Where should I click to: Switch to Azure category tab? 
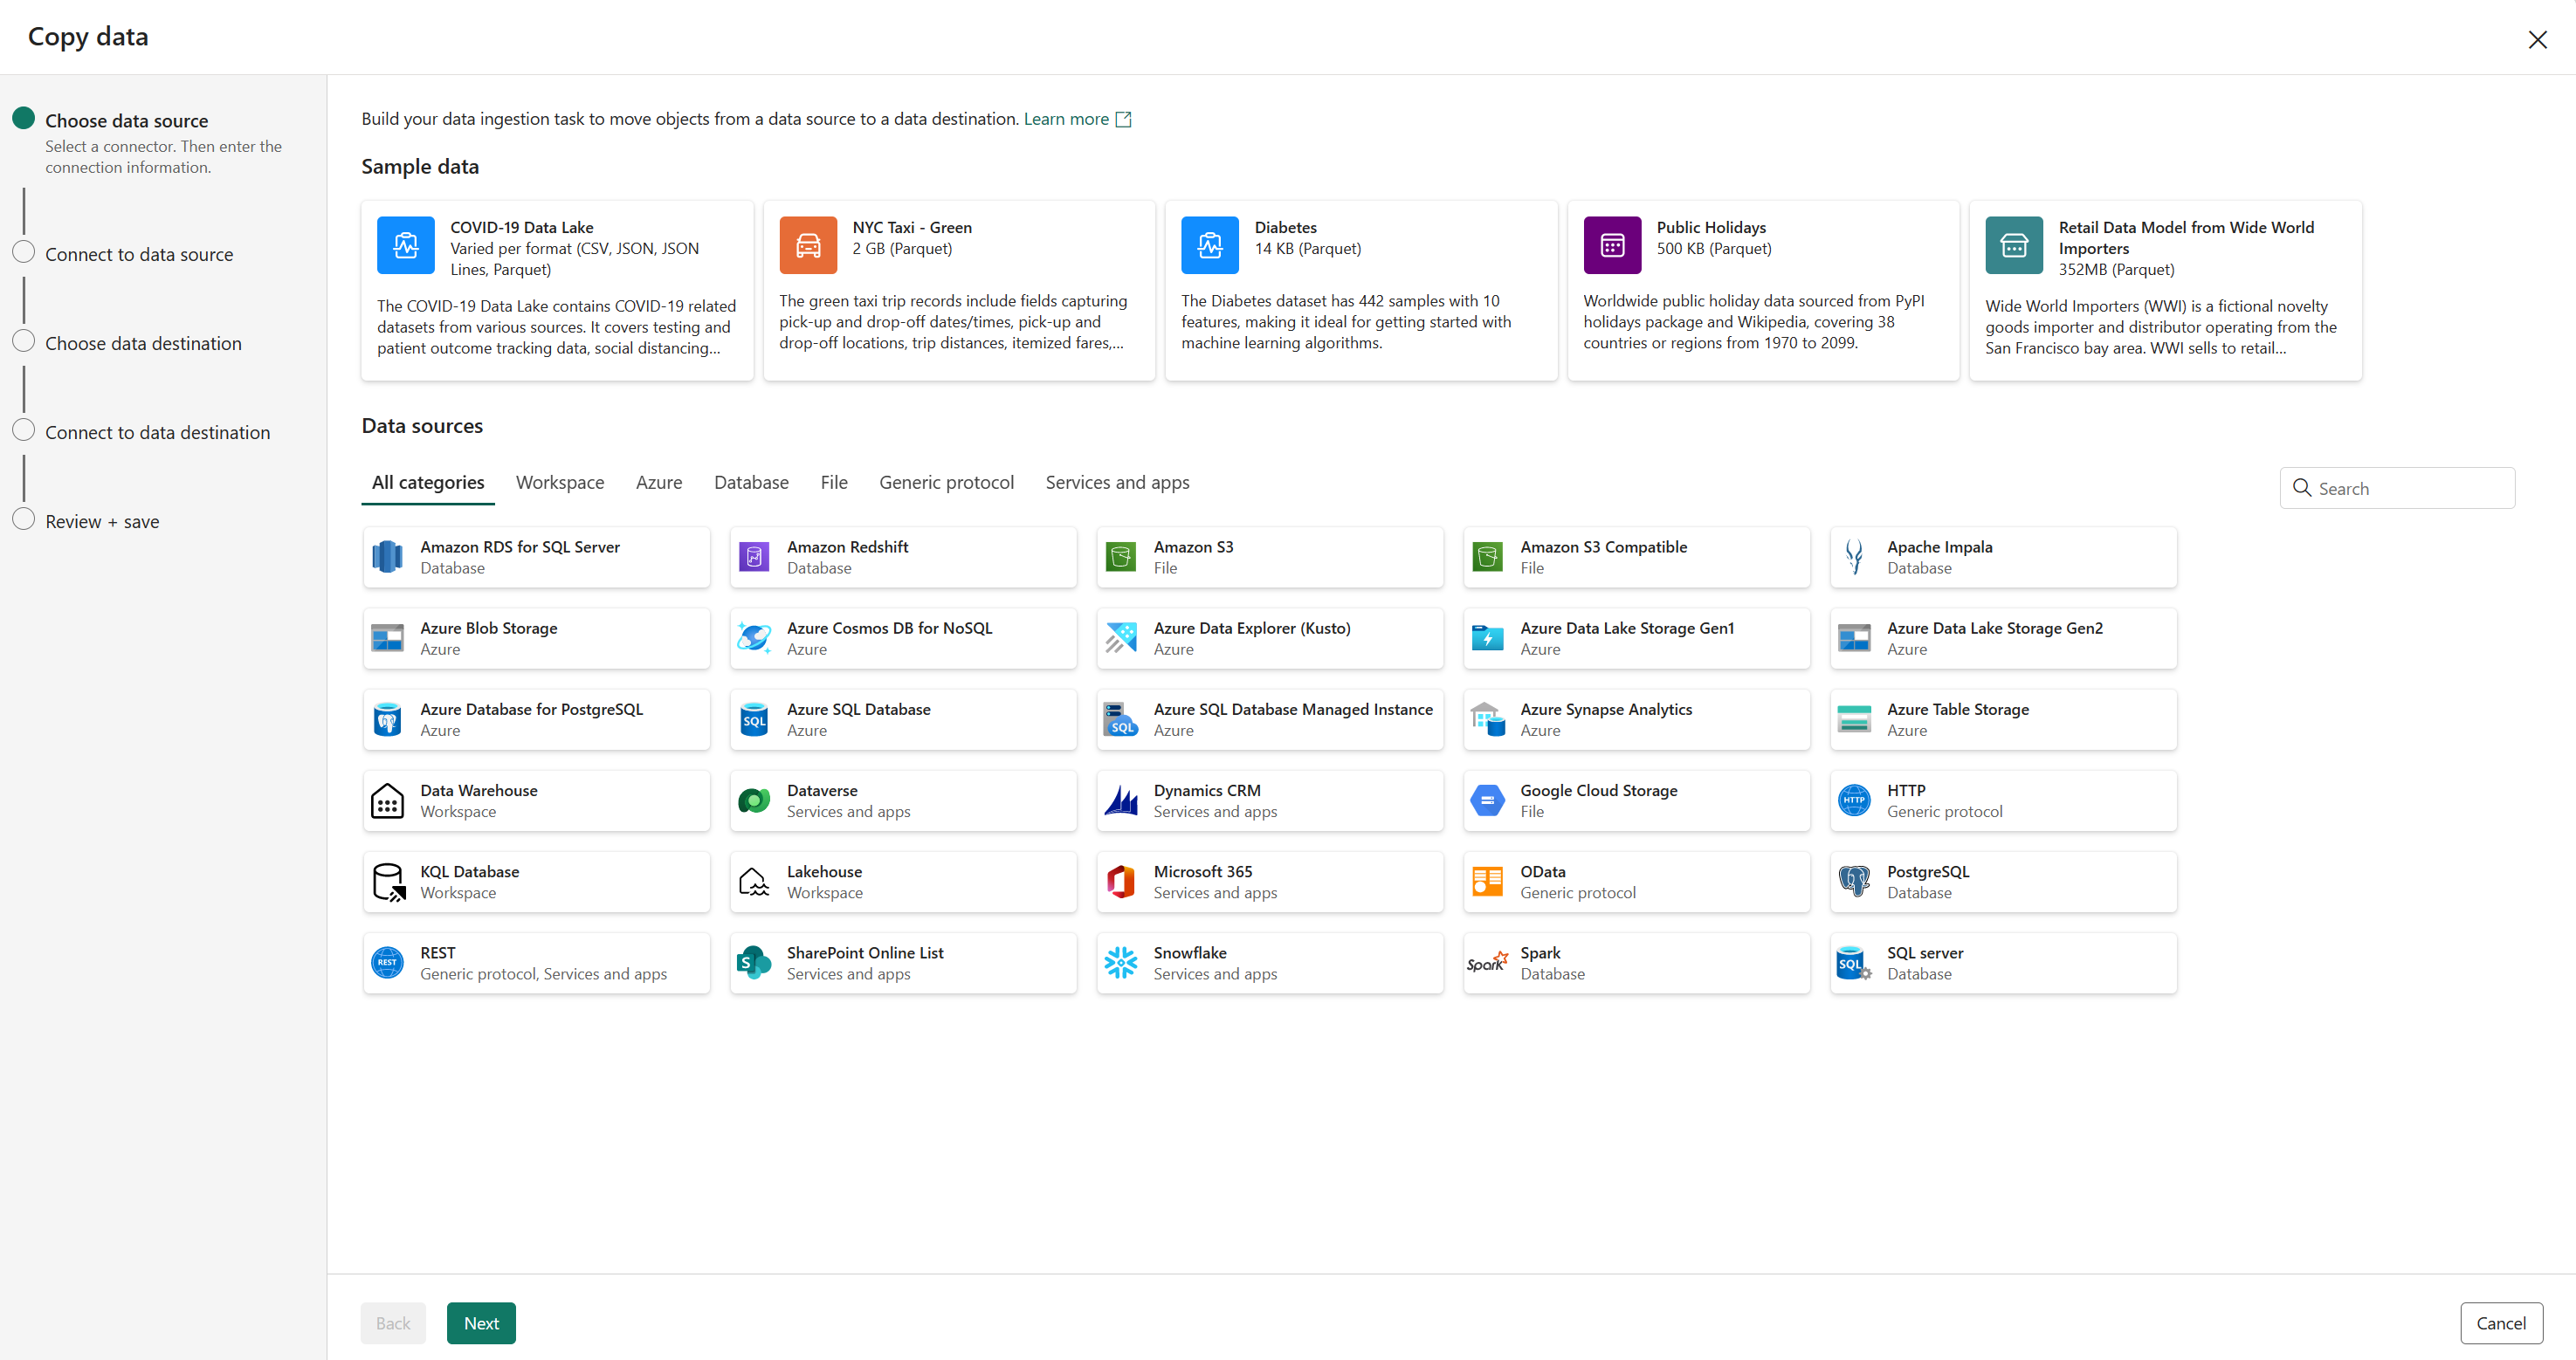[x=659, y=482]
